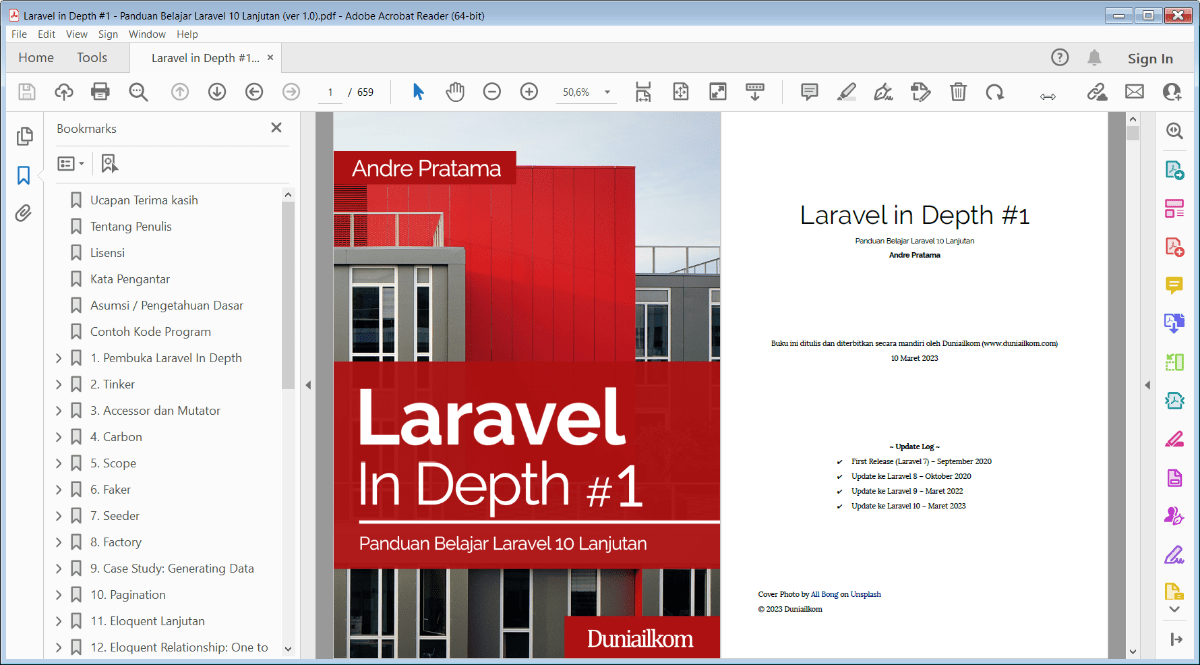The height and width of the screenshot is (665, 1200).
Task: Zoom in with the plus button
Action: coord(529,92)
